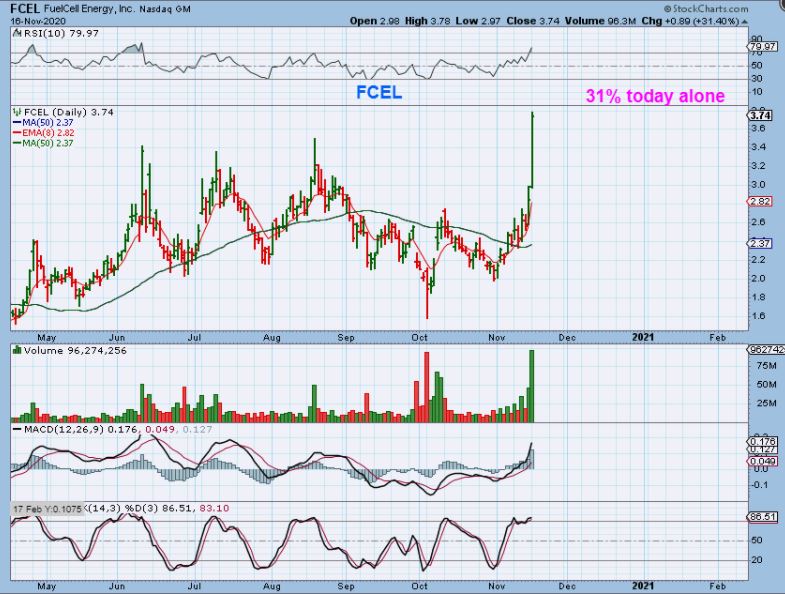Viewport: 785px width, 594px height.
Task: Click the '17 Feb Y:0.1075' cursor readout
Action: pos(47,509)
